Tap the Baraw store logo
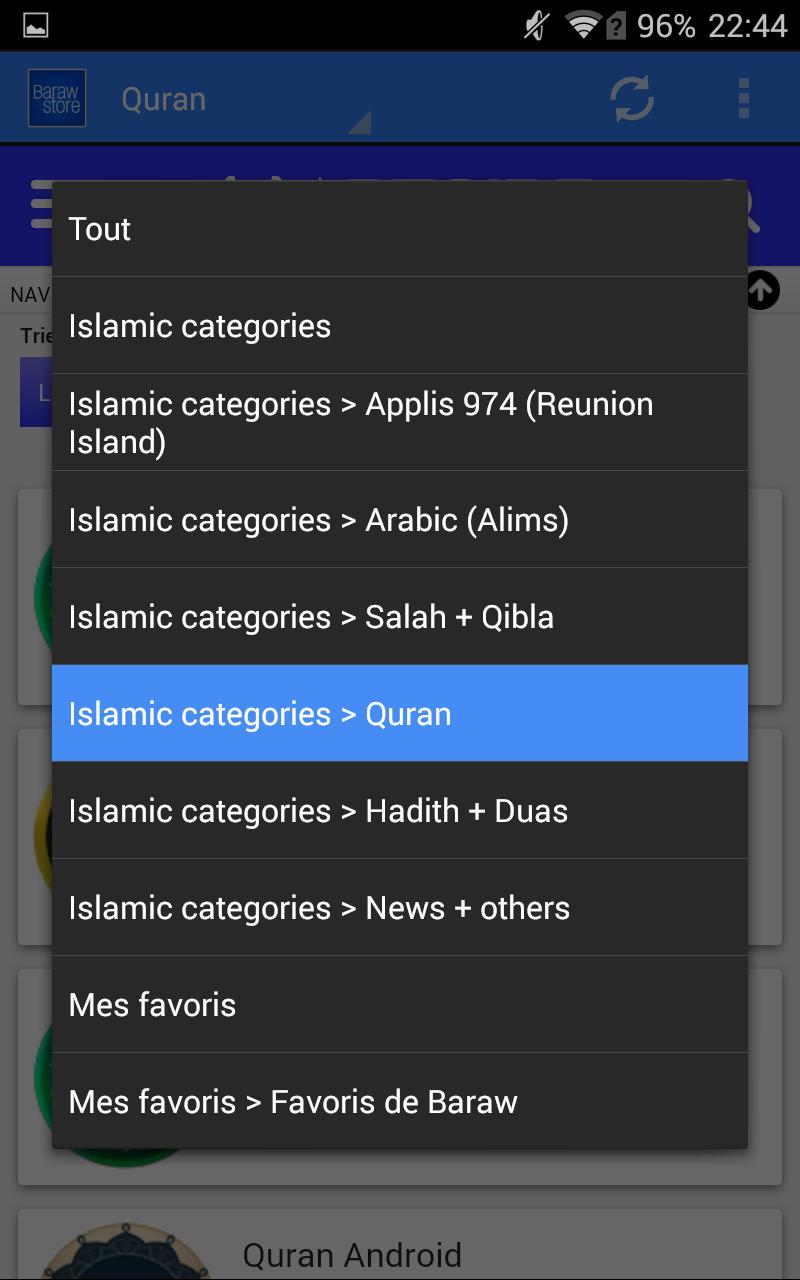The image size is (800, 1280). click(x=55, y=97)
